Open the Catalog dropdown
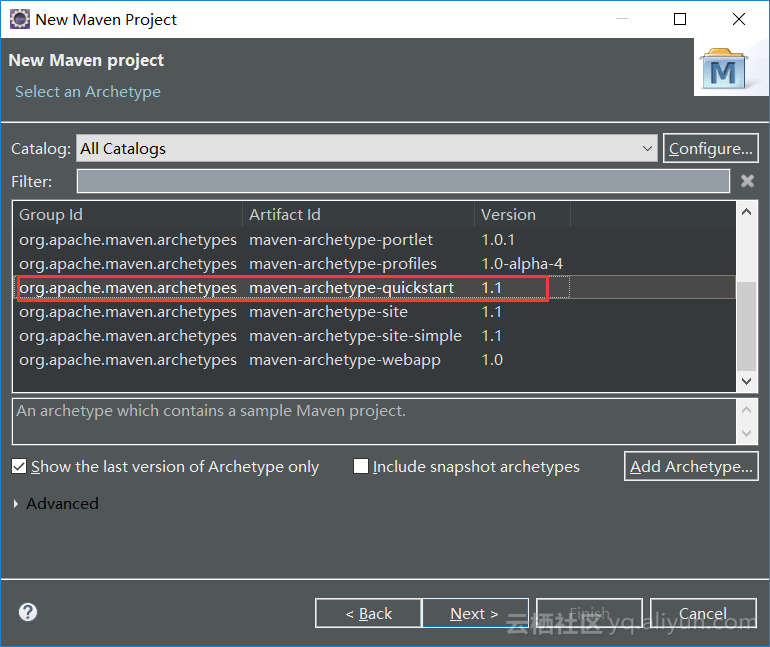 click(x=367, y=148)
